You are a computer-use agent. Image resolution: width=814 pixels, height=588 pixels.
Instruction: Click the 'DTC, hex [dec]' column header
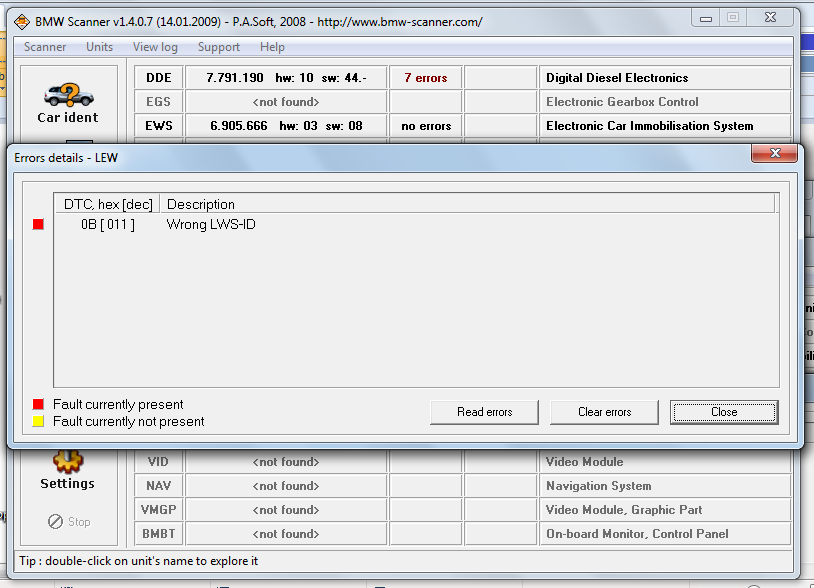[x=107, y=204]
